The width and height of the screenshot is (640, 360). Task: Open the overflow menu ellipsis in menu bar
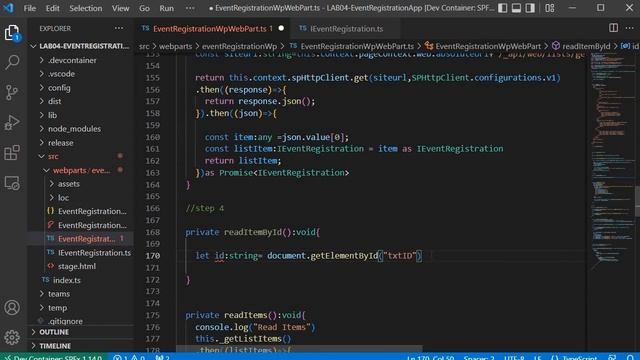pyautogui.click(x=190, y=8)
